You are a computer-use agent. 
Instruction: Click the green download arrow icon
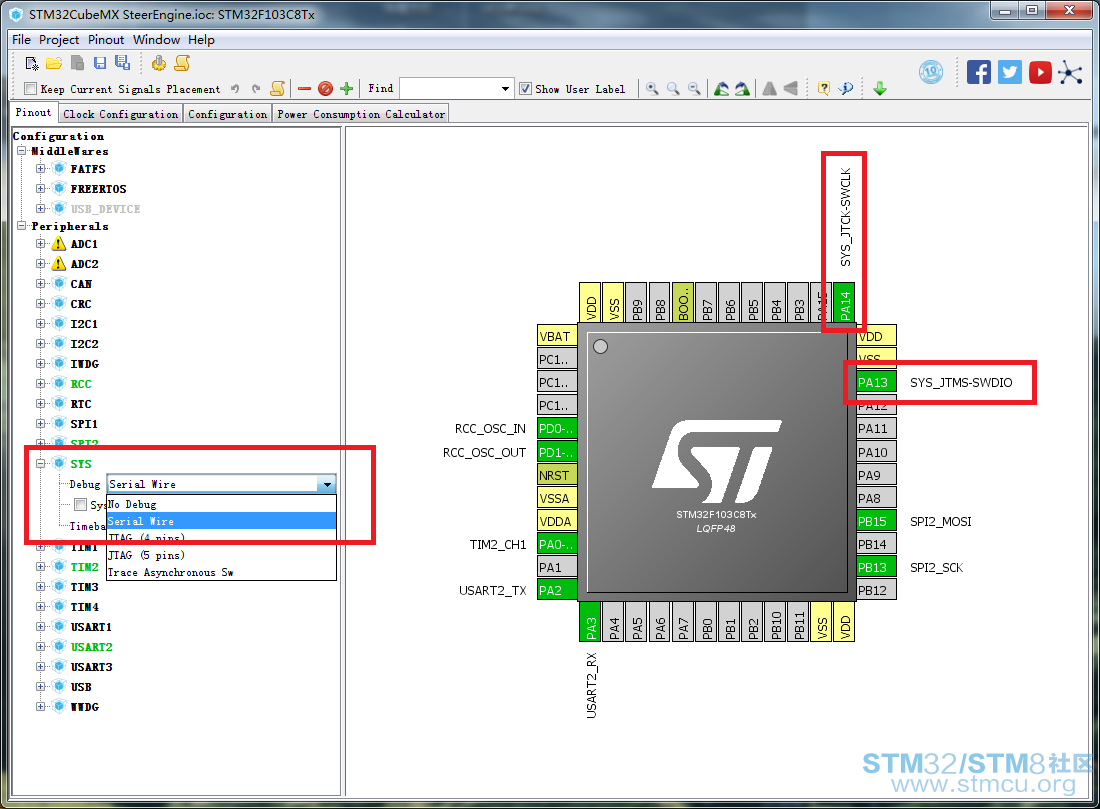[x=880, y=88]
